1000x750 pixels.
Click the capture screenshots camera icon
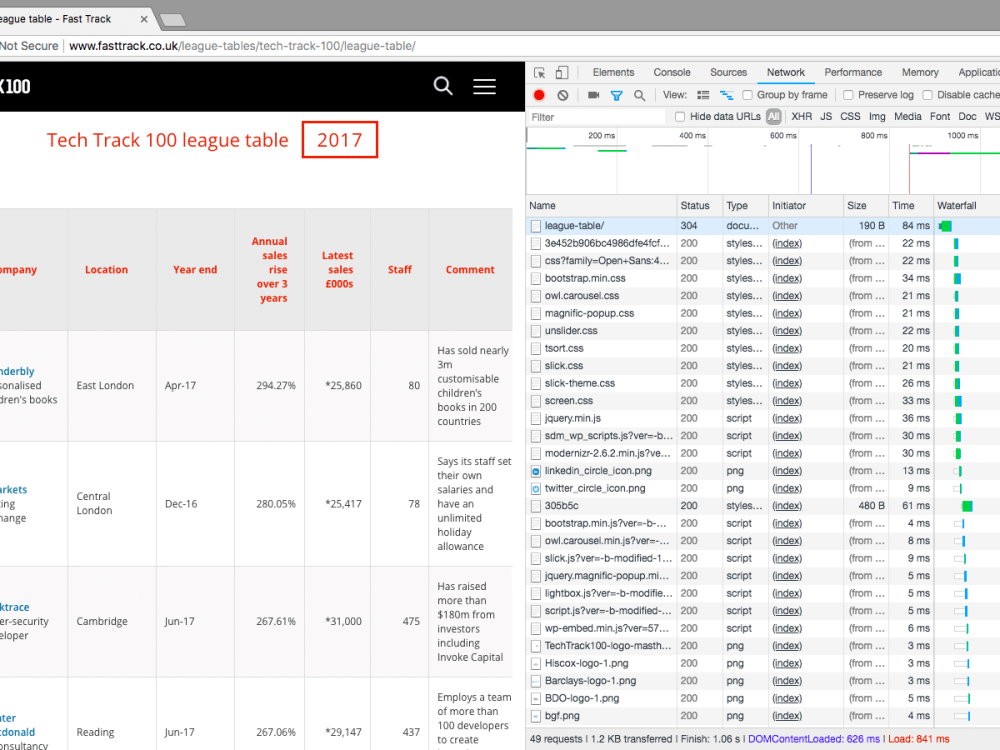click(x=593, y=95)
